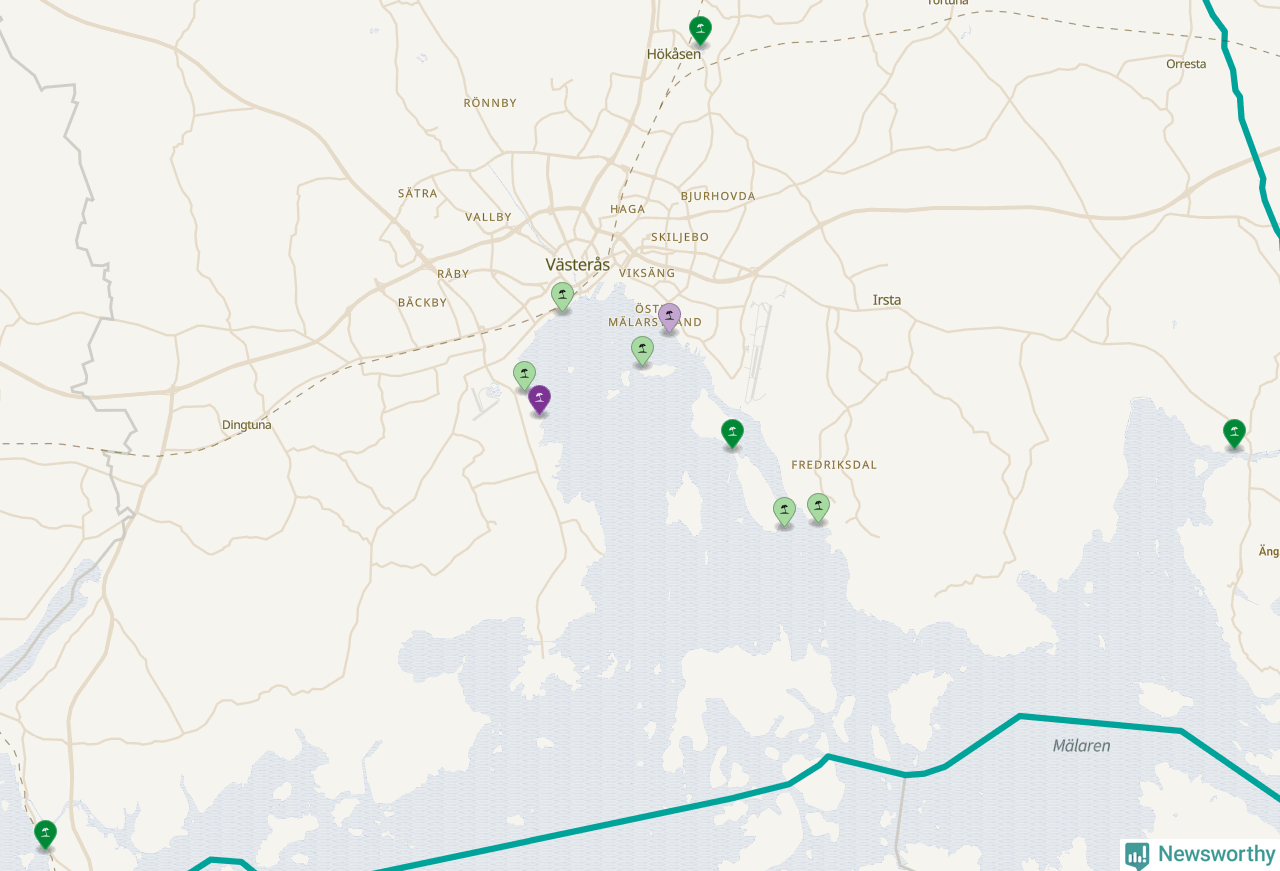
Task: Open the dark green beach marker in the bottom-left corner
Action: 45,835
